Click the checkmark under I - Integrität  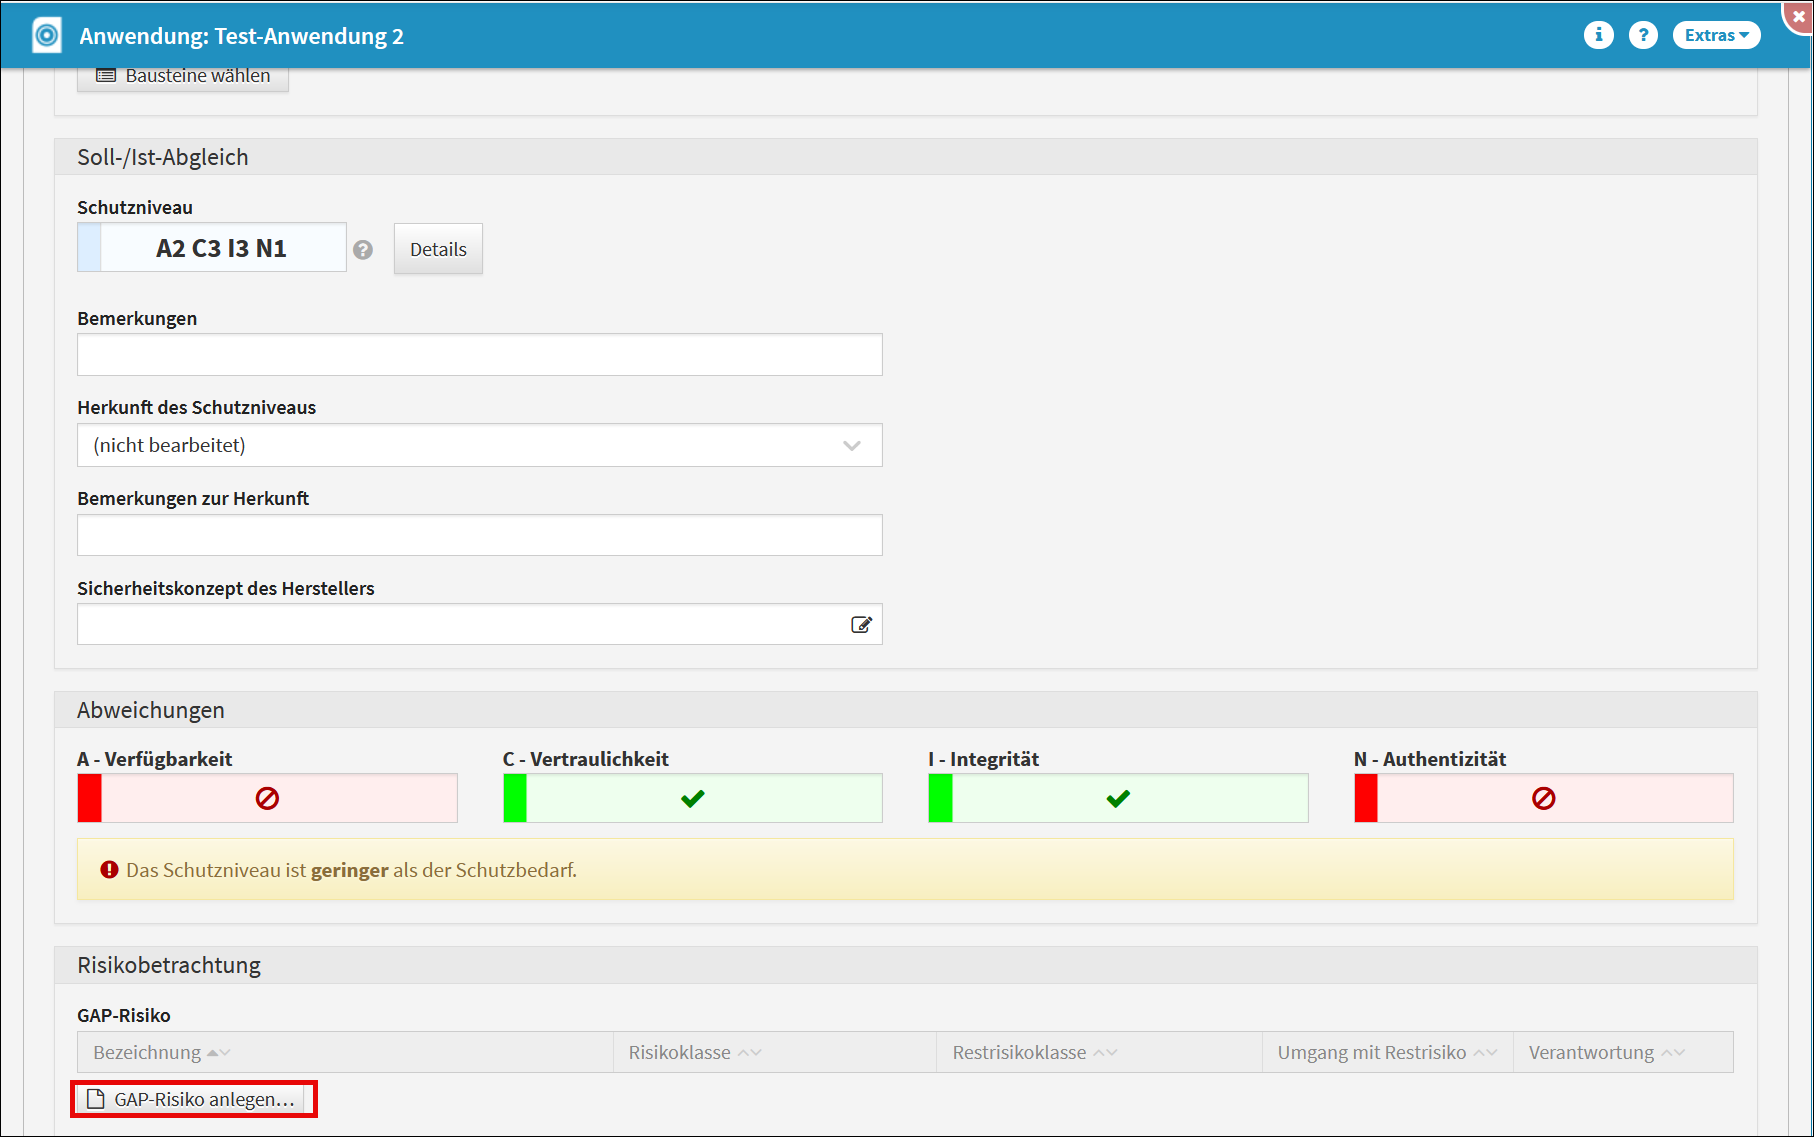tap(1118, 798)
